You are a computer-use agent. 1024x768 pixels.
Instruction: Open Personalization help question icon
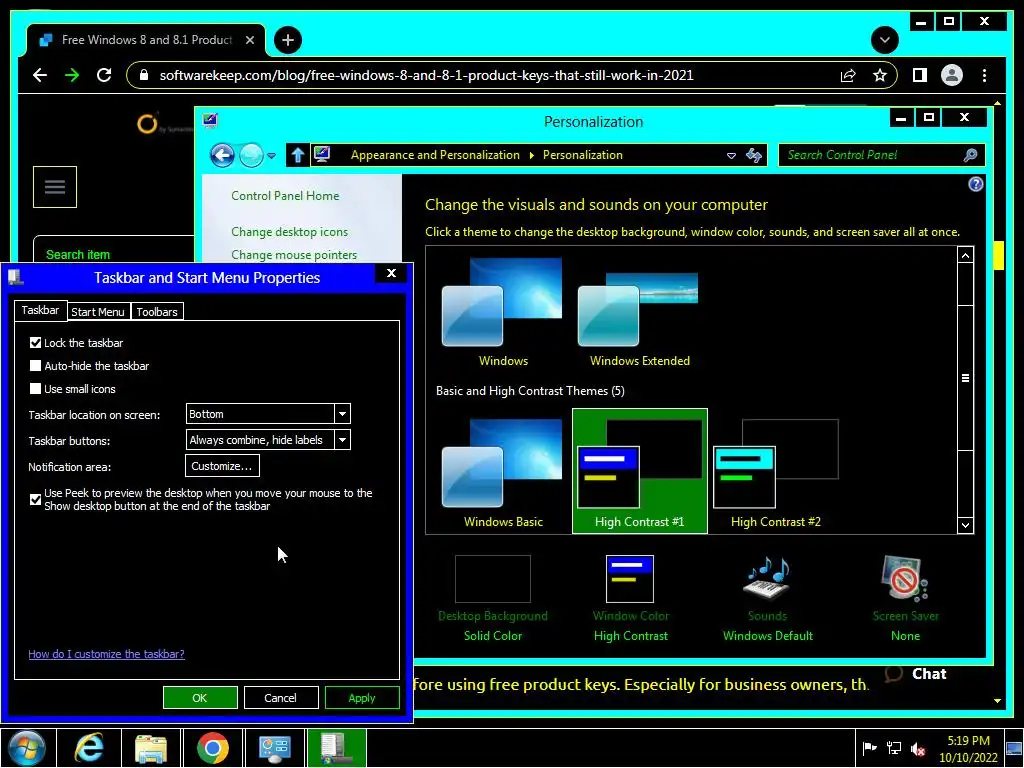(976, 184)
